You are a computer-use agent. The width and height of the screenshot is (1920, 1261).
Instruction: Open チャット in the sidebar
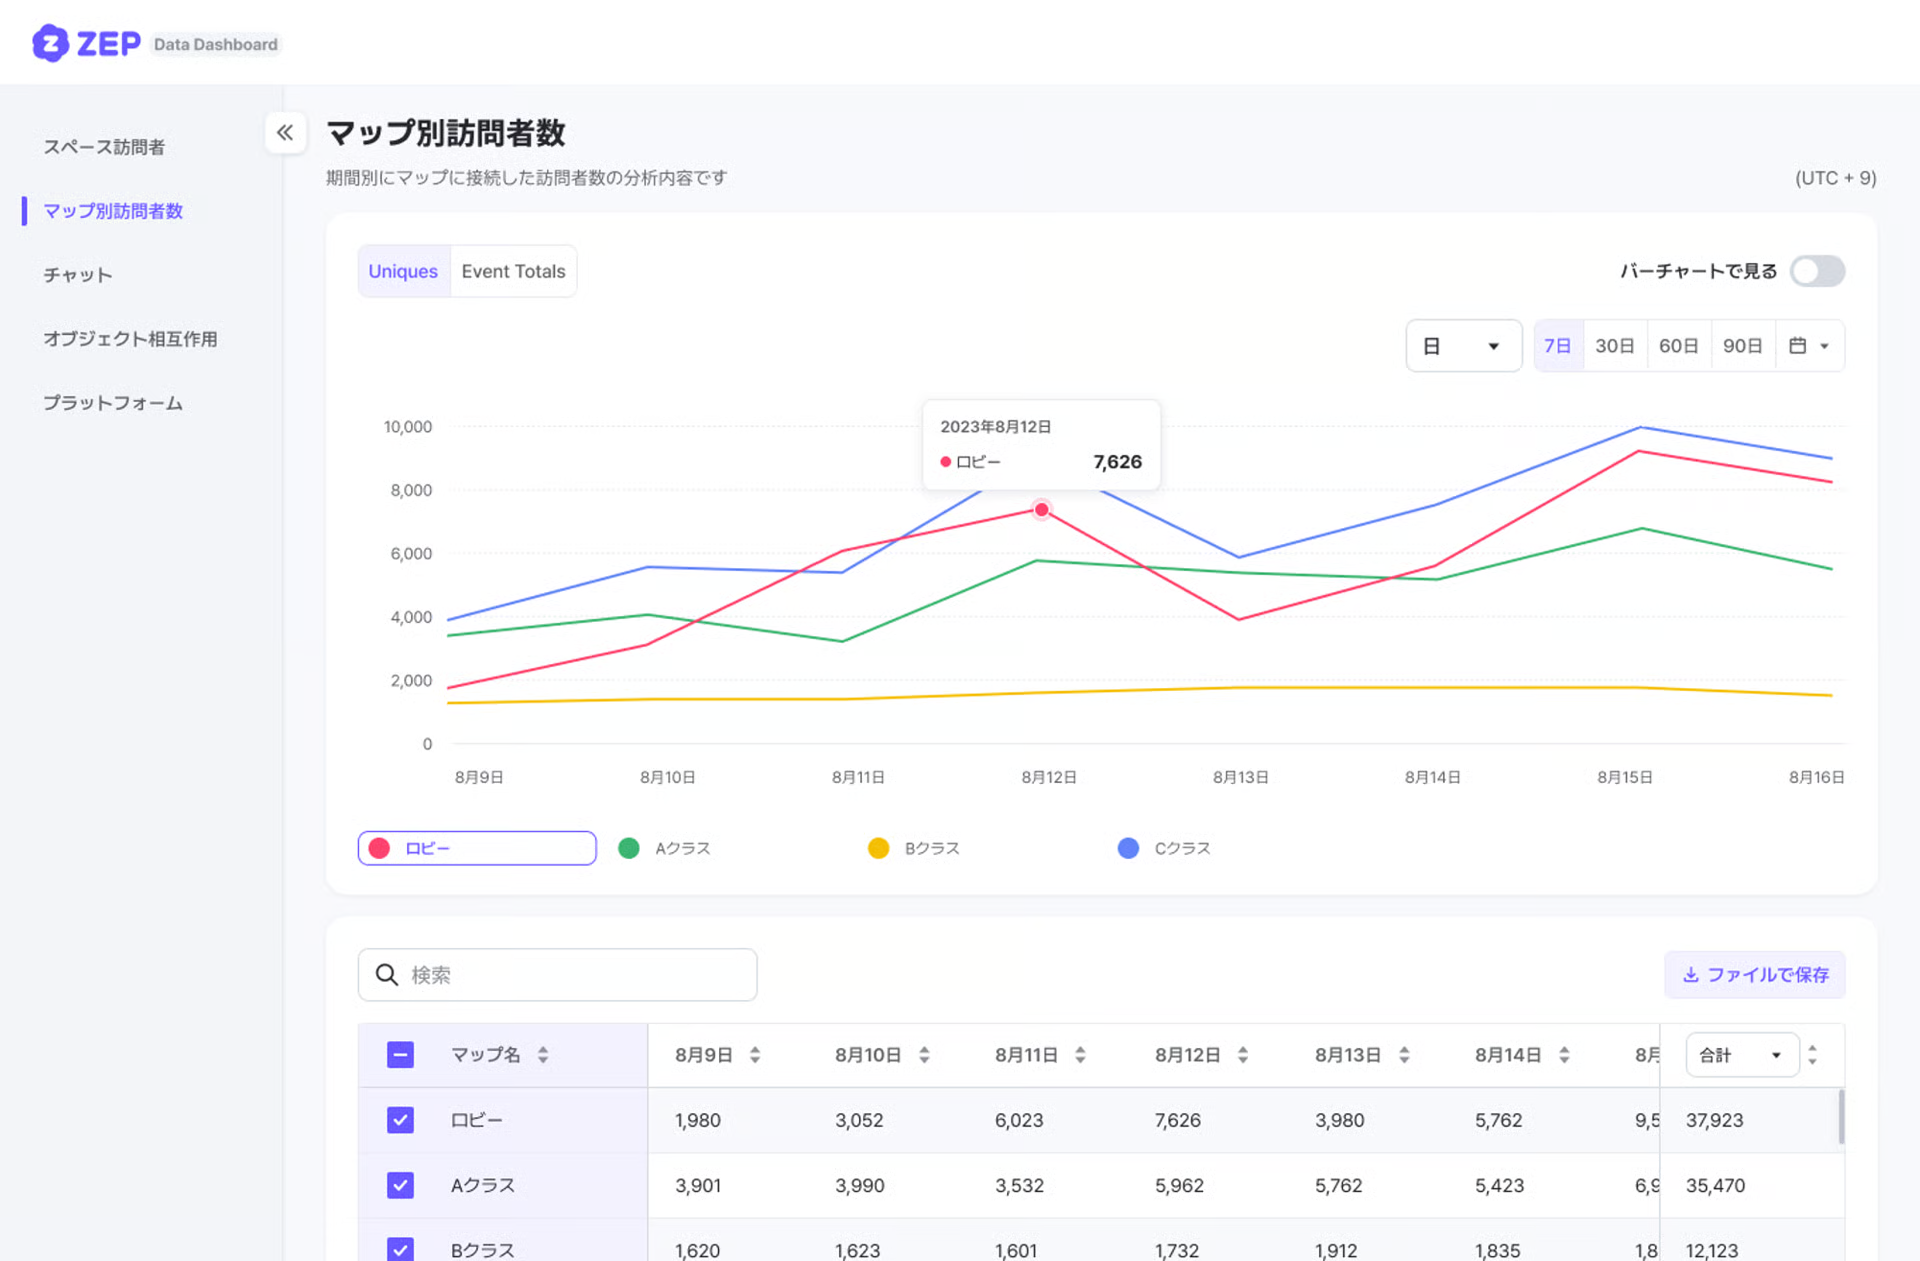point(78,275)
